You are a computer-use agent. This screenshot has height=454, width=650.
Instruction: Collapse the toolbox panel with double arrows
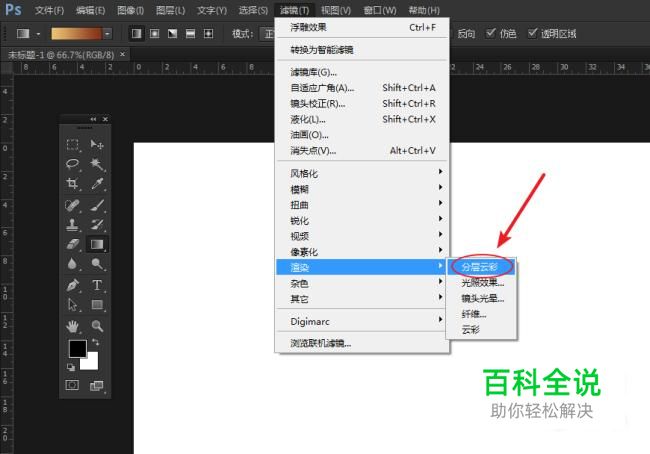coord(93,119)
